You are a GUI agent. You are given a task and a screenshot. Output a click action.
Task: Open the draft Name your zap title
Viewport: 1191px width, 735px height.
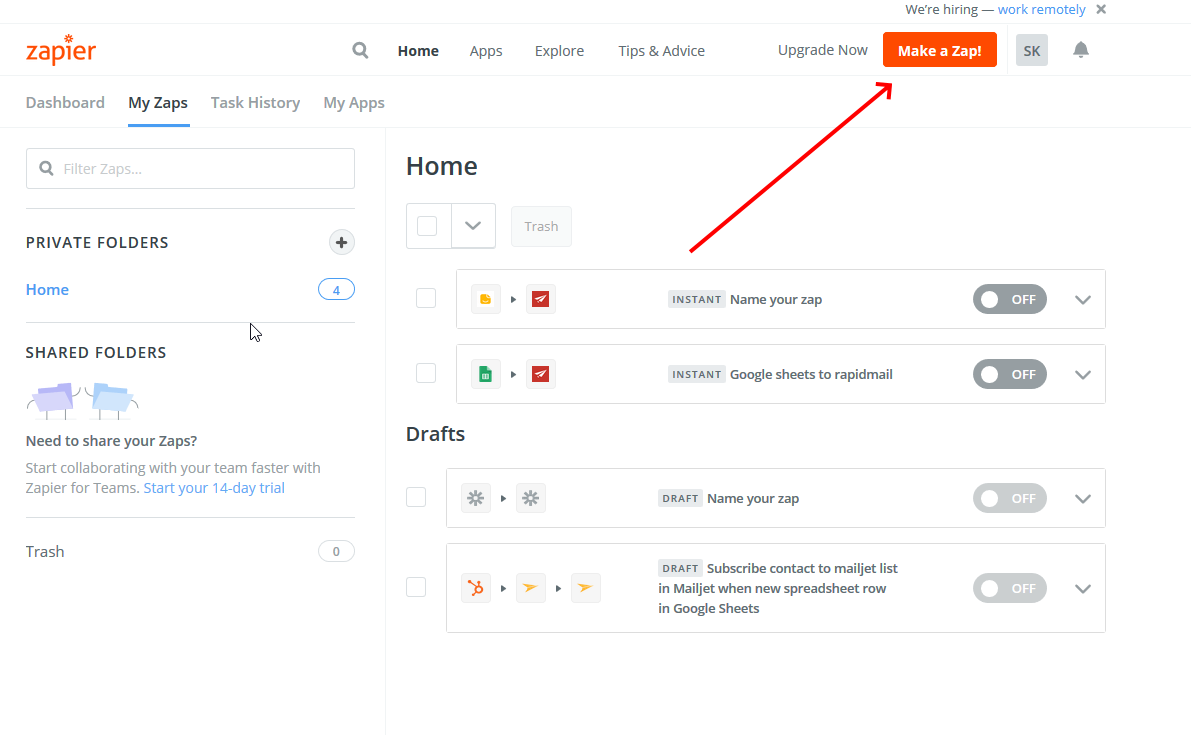coord(753,498)
